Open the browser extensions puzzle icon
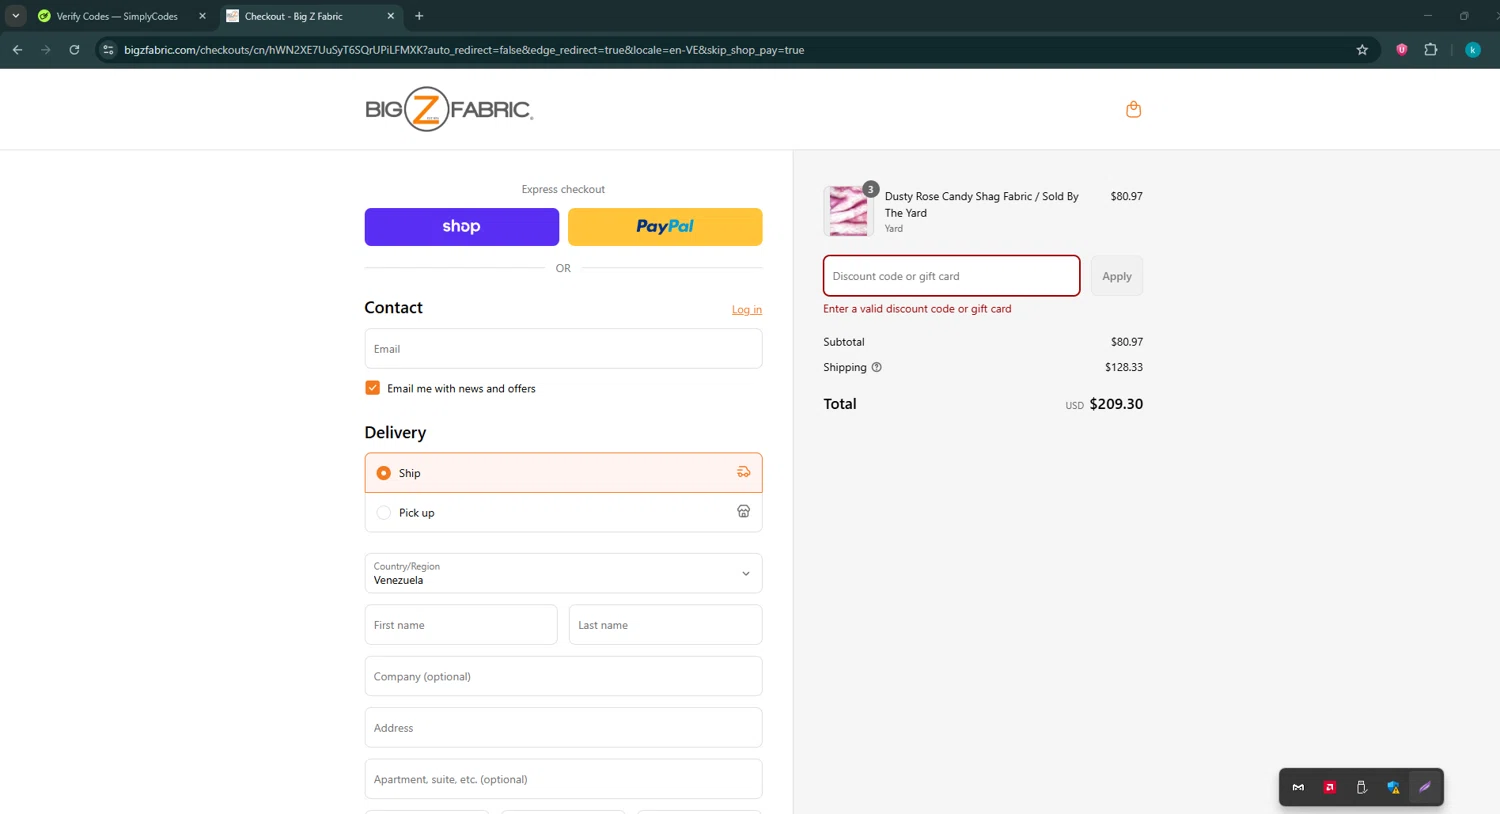The image size is (1500, 814). 1431,50
